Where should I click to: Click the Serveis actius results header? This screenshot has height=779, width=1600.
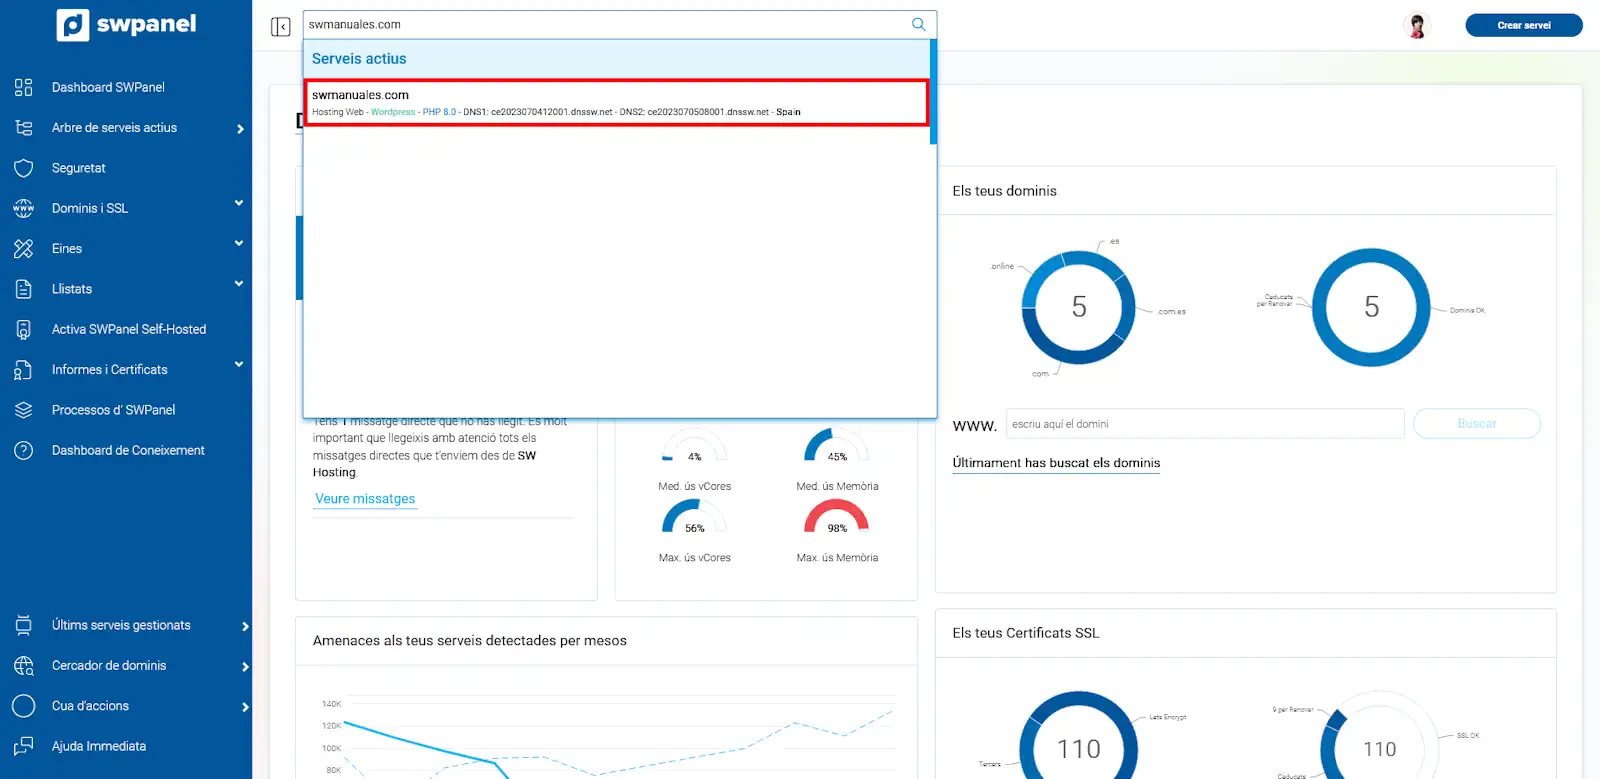click(x=617, y=59)
